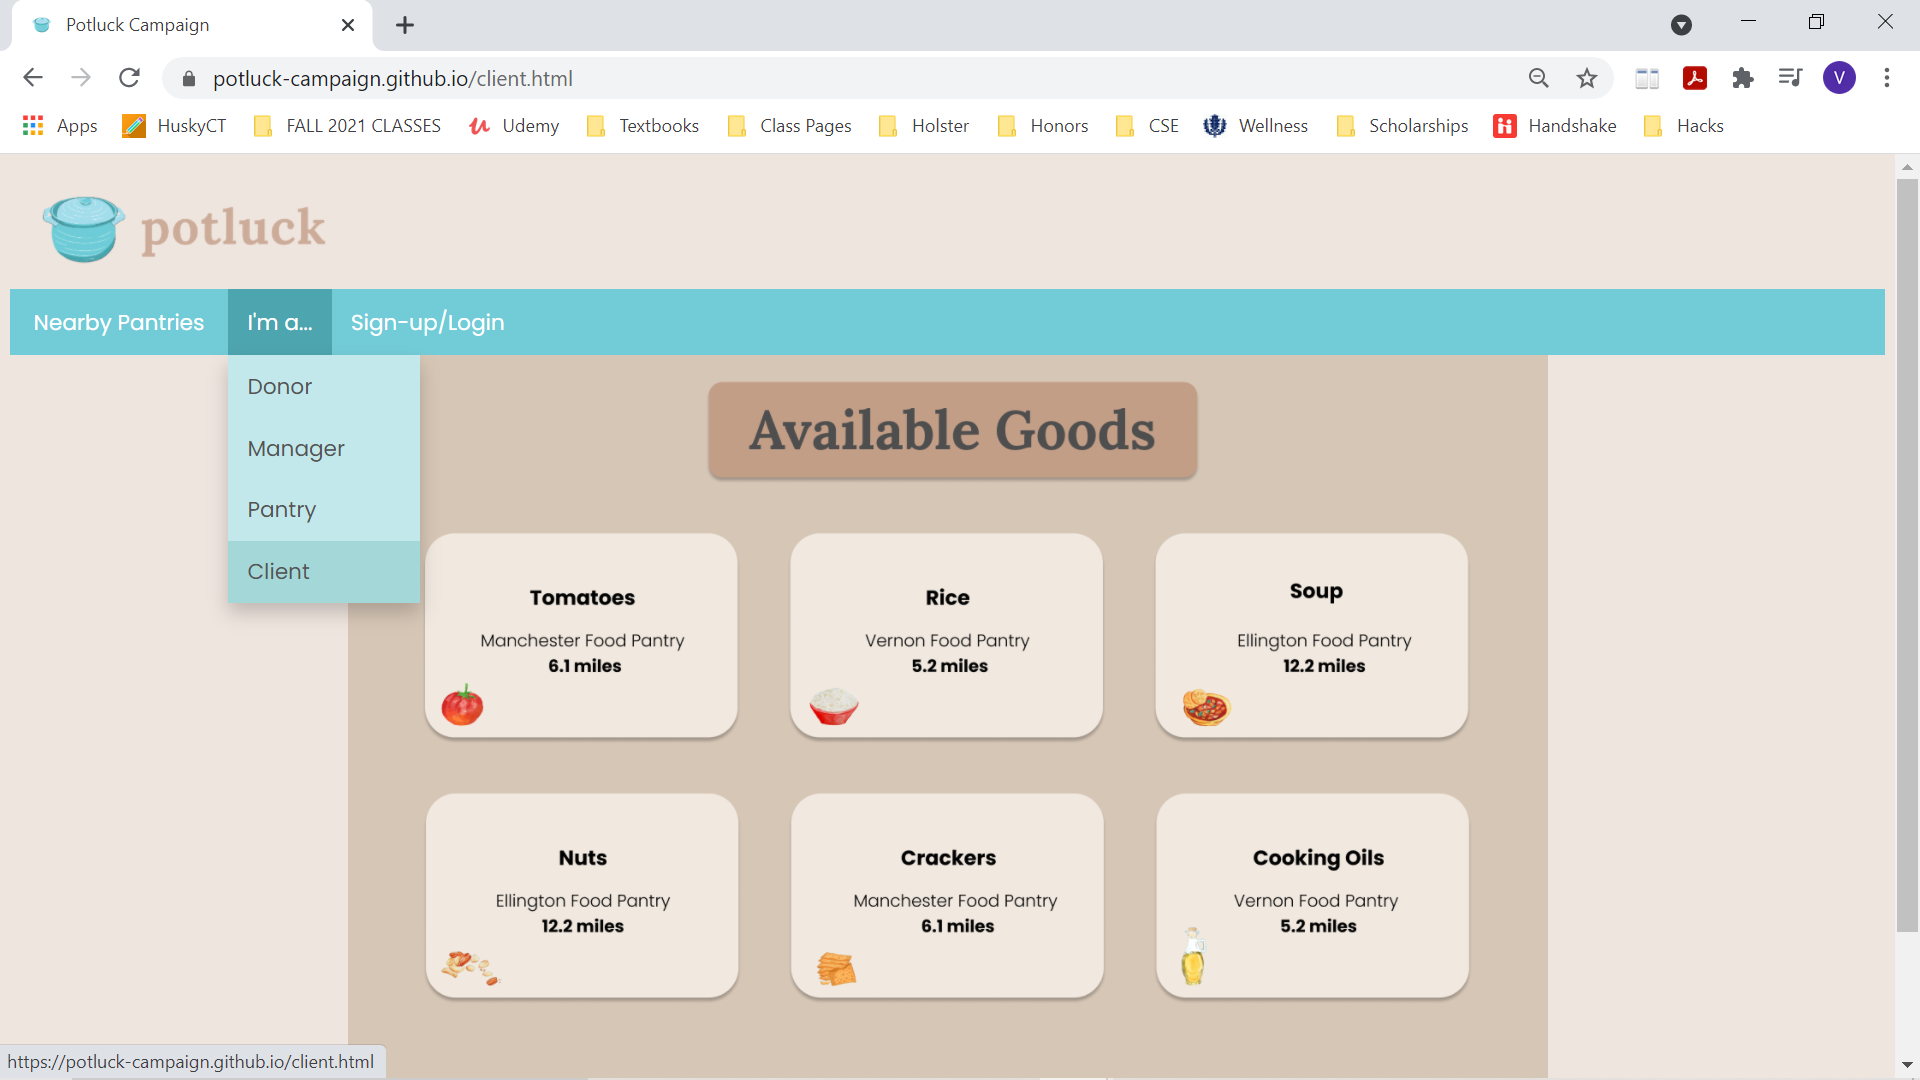Screen dimensions: 1920x1080
Task: Reload the page
Action: pyautogui.click(x=129, y=78)
